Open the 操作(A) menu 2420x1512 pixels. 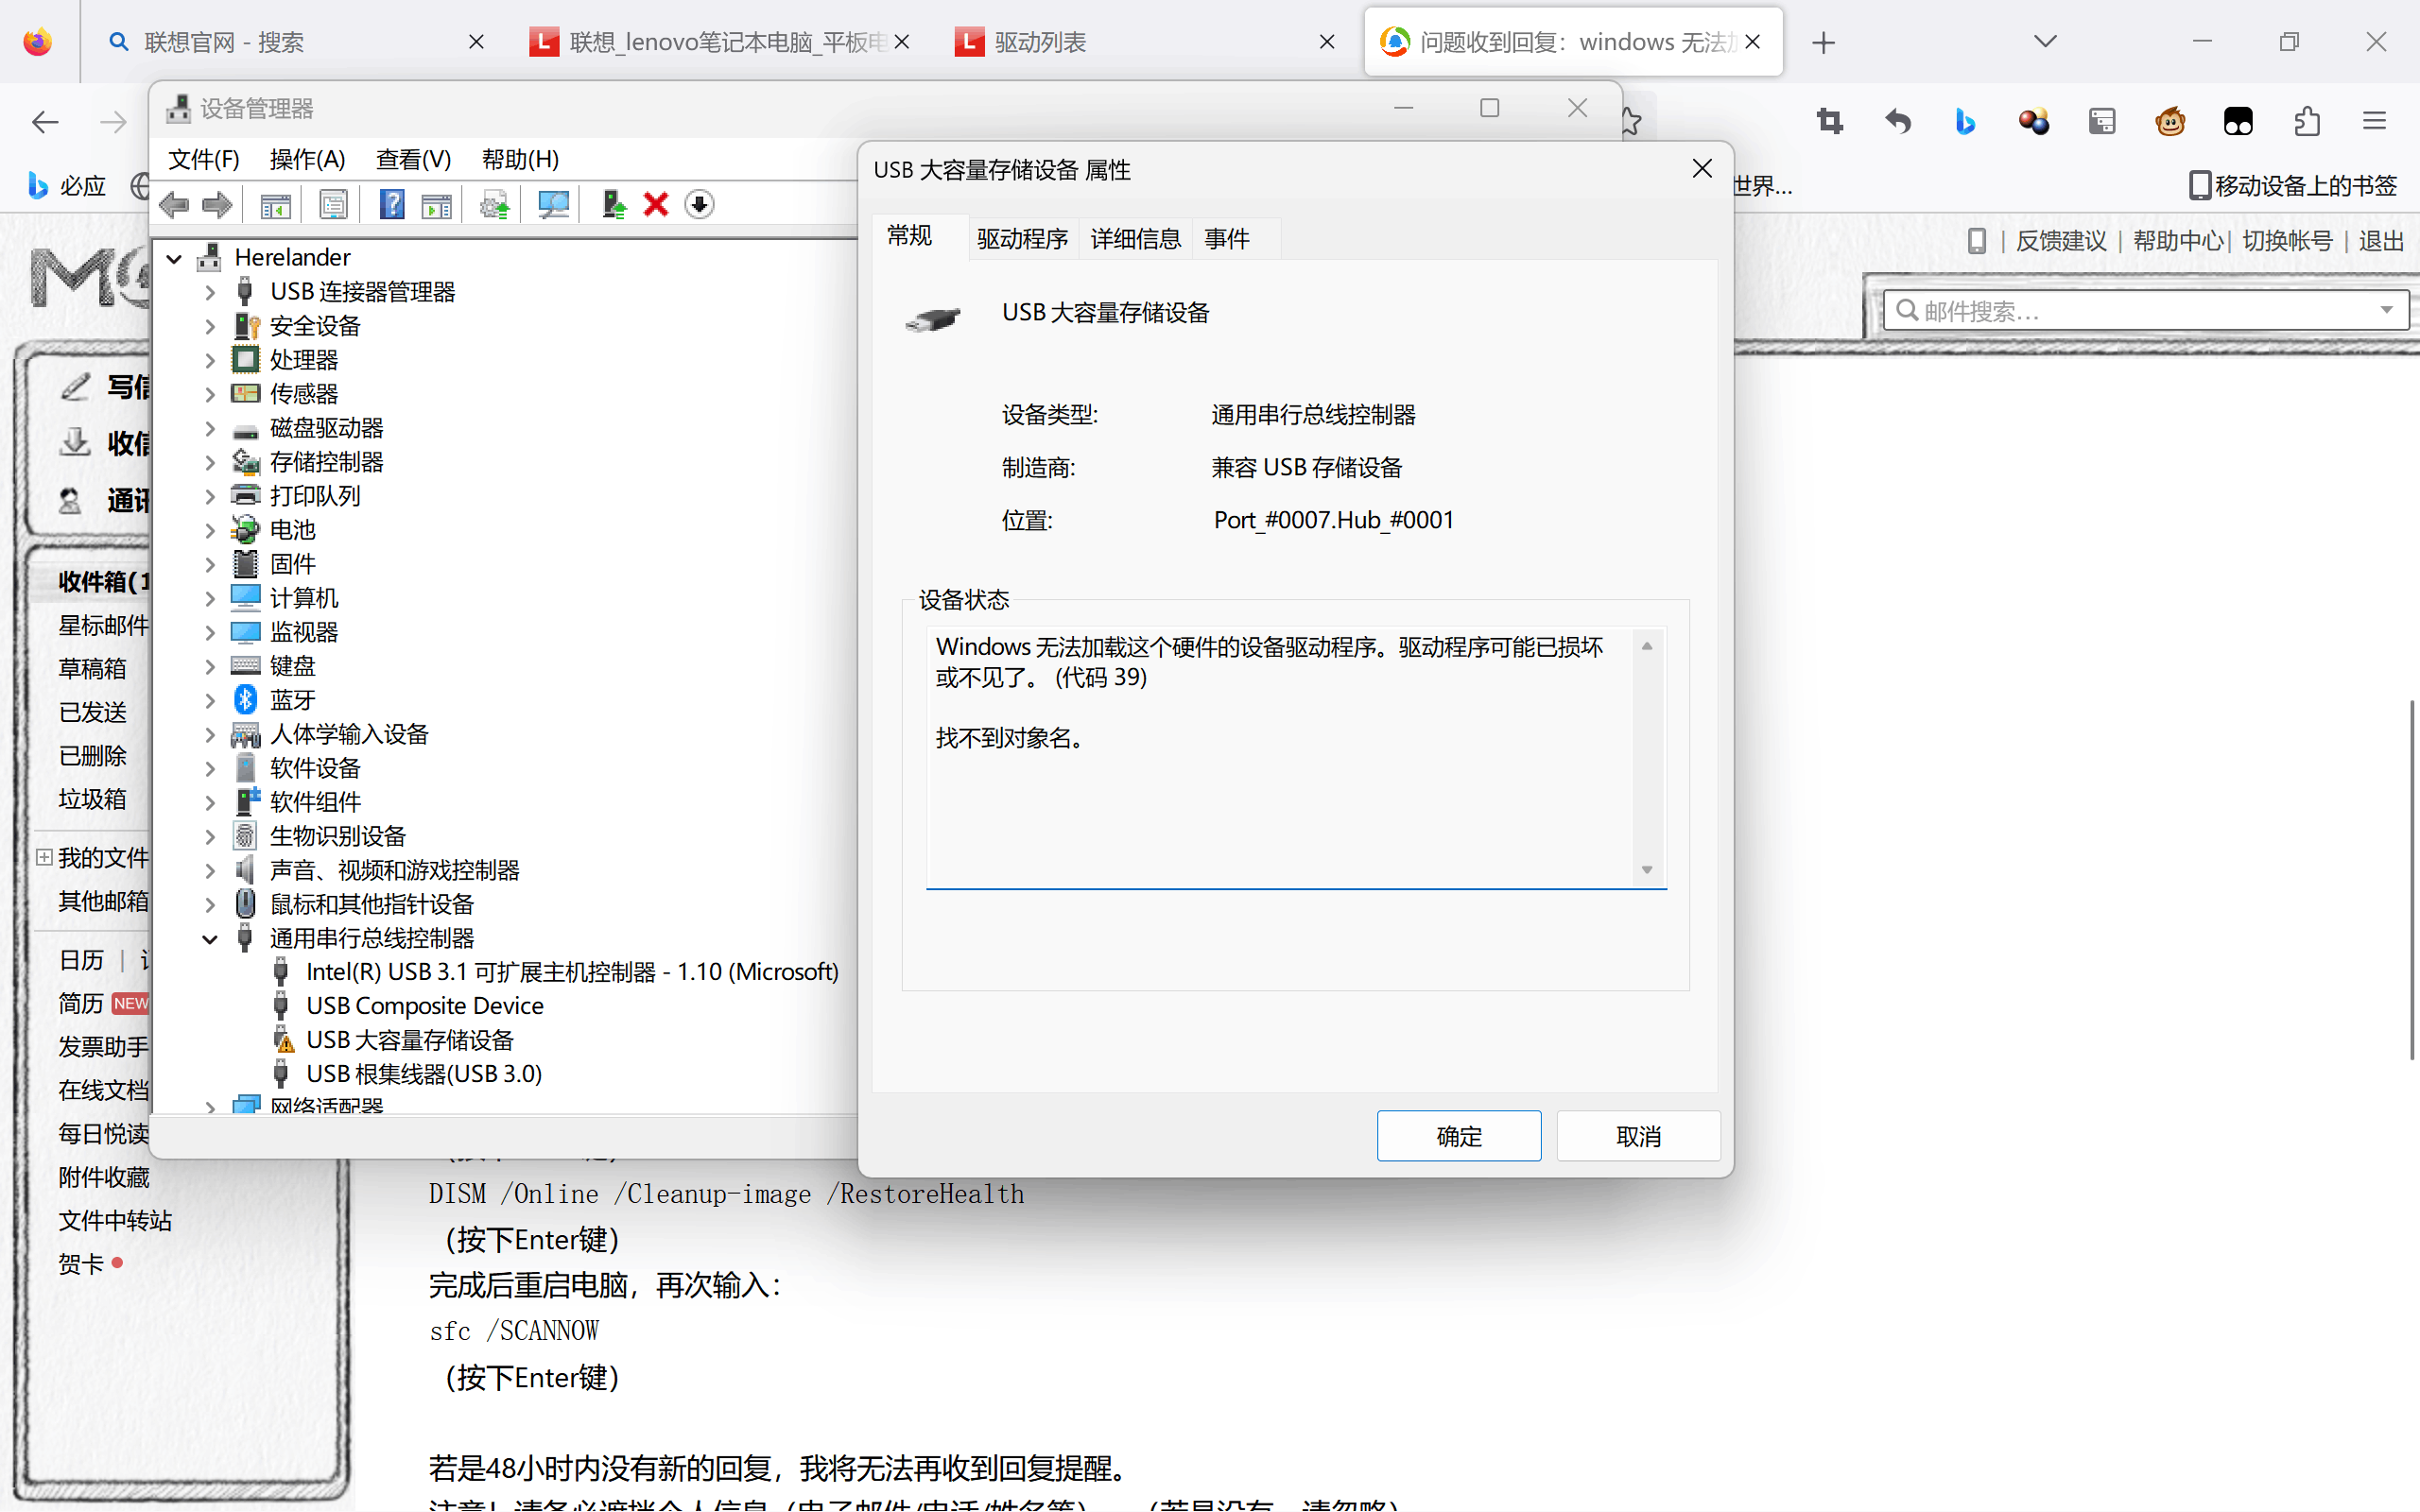[x=307, y=159]
